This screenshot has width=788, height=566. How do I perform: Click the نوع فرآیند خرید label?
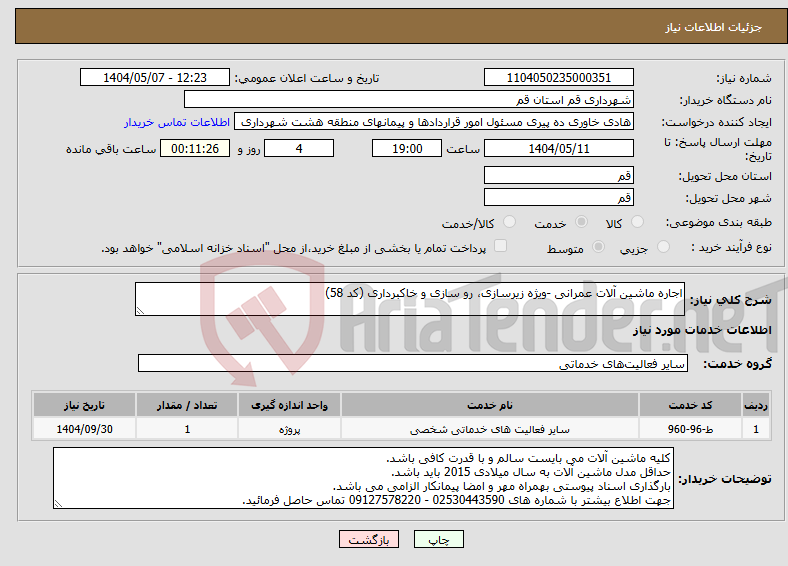731,247
